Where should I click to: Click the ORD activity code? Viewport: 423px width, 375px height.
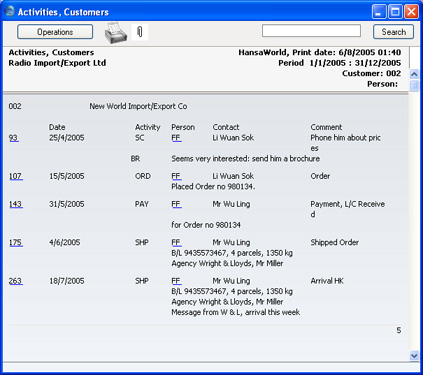pyautogui.click(x=143, y=176)
